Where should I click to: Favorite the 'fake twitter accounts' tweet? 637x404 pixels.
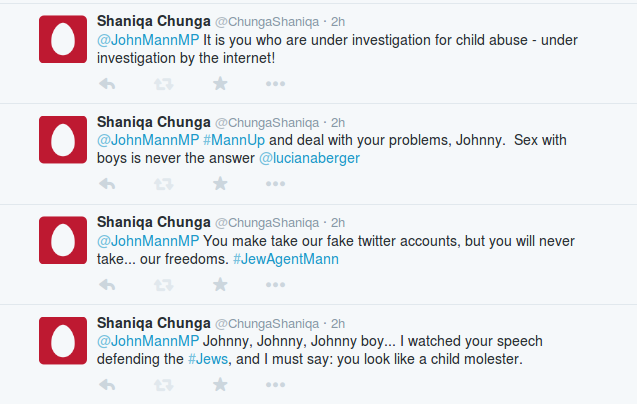(x=219, y=284)
